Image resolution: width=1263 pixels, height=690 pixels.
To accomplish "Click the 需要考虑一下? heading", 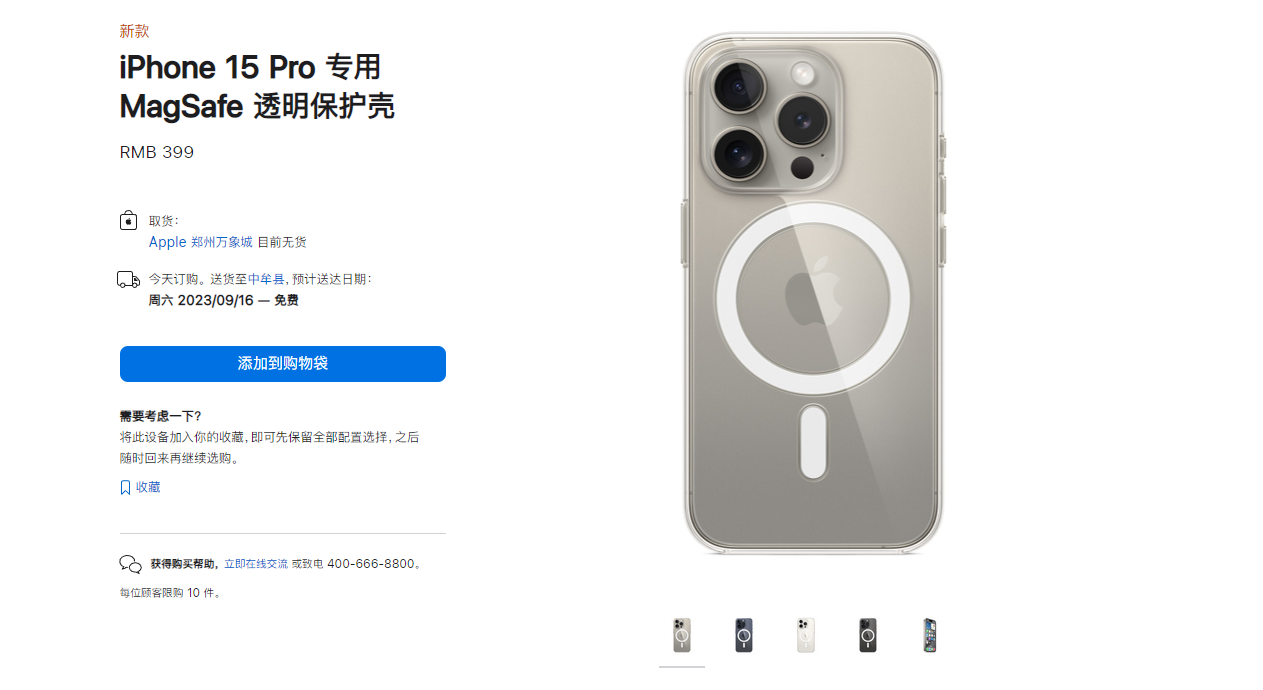I will pyautogui.click(x=160, y=416).
